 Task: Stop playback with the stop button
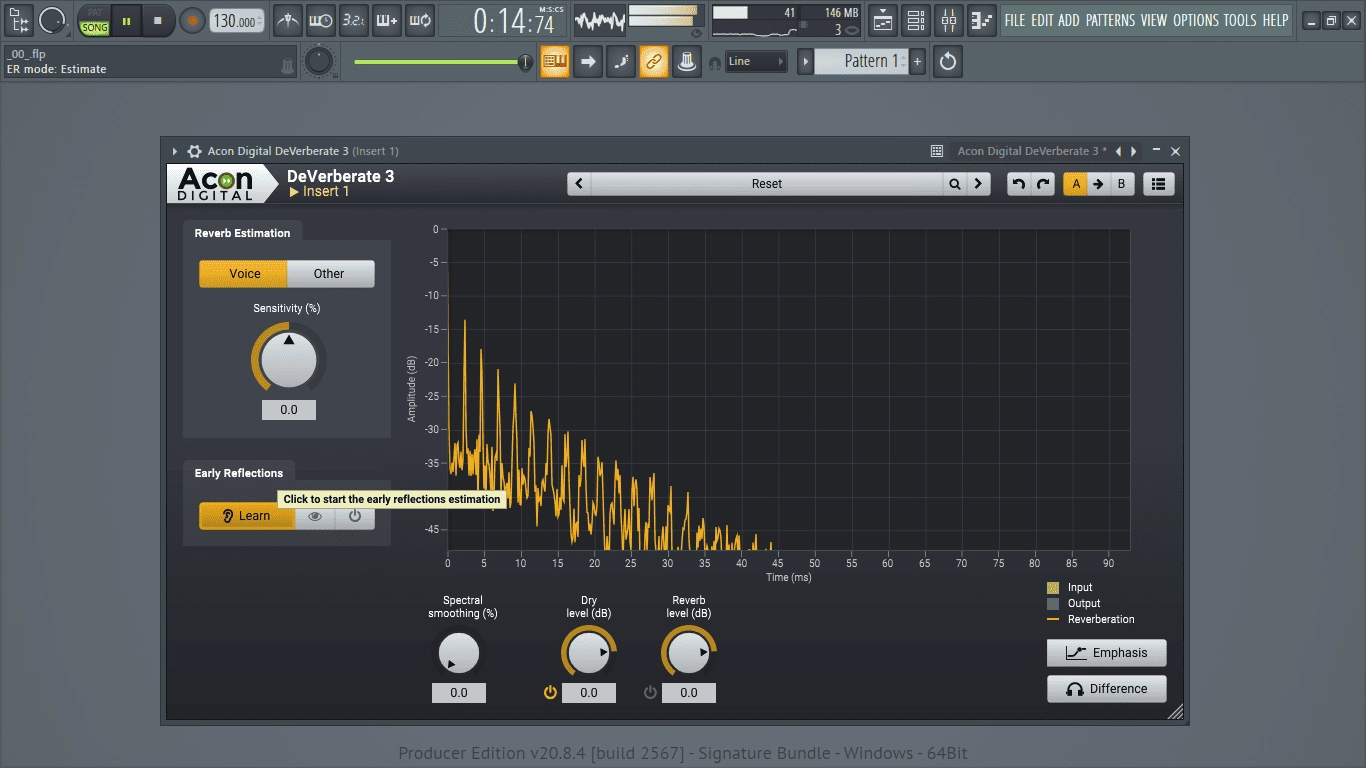157,20
